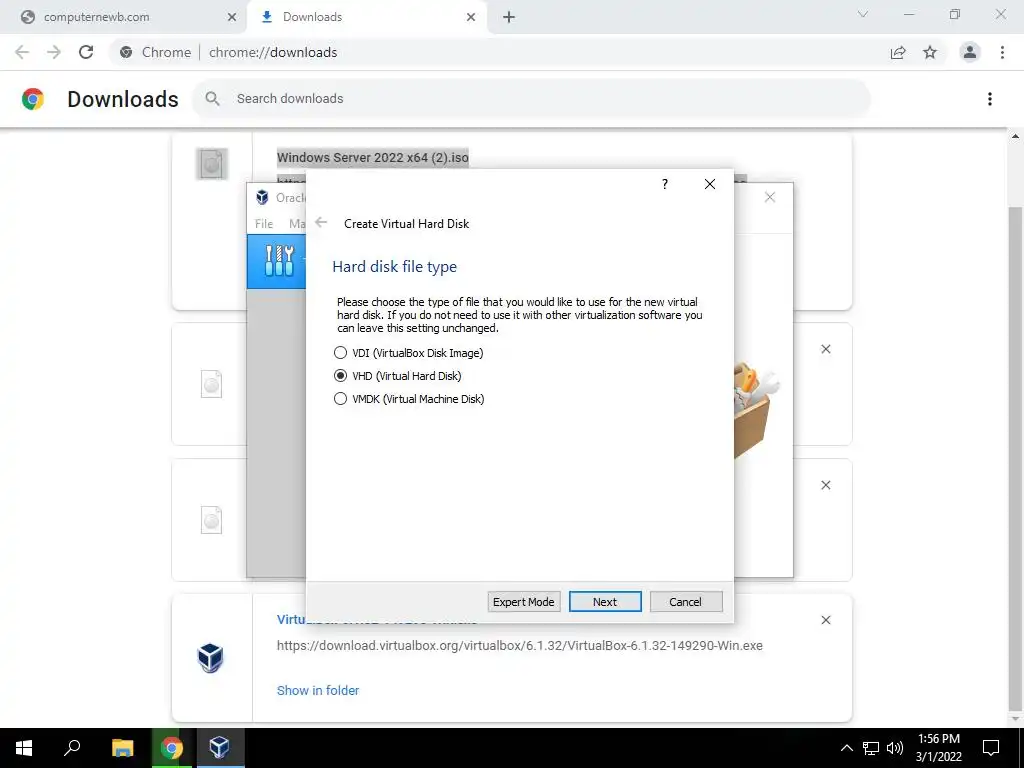Remove the third download entry from list
This screenshot has width=1024, height=768.
pyautogui.click(x=825, y=485)
